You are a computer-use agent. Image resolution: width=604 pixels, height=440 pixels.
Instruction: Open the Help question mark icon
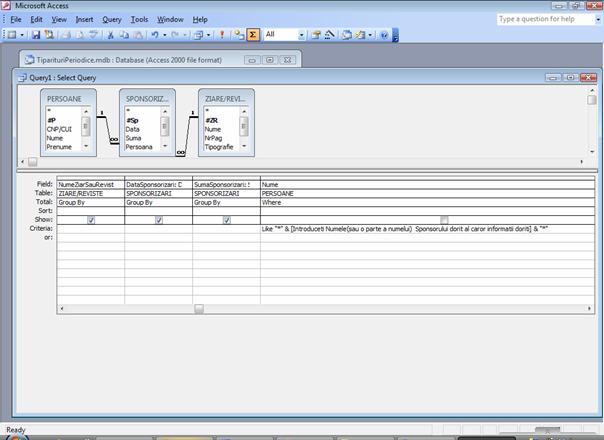(x=382, y=35)
